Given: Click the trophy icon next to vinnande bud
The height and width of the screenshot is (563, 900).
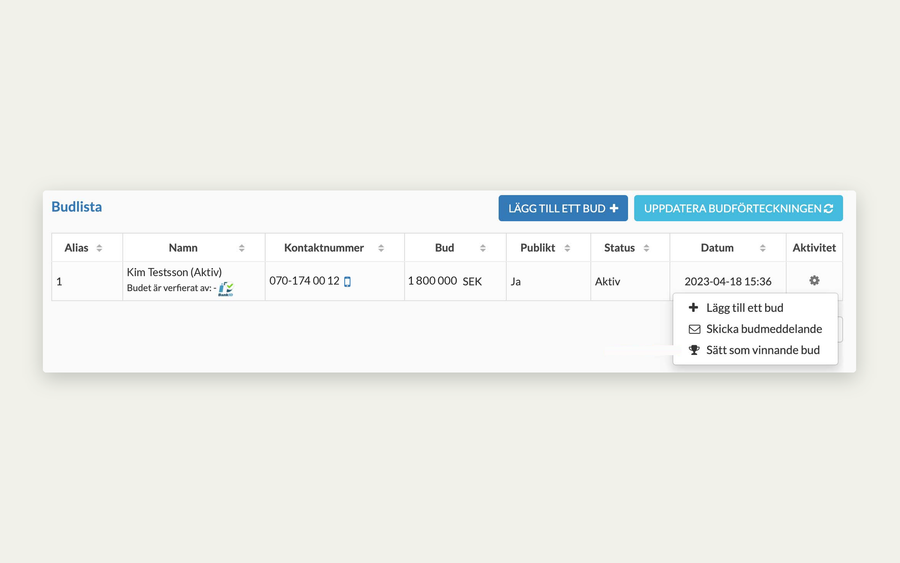Looking at the screenshot, I should tap(695, 350).
